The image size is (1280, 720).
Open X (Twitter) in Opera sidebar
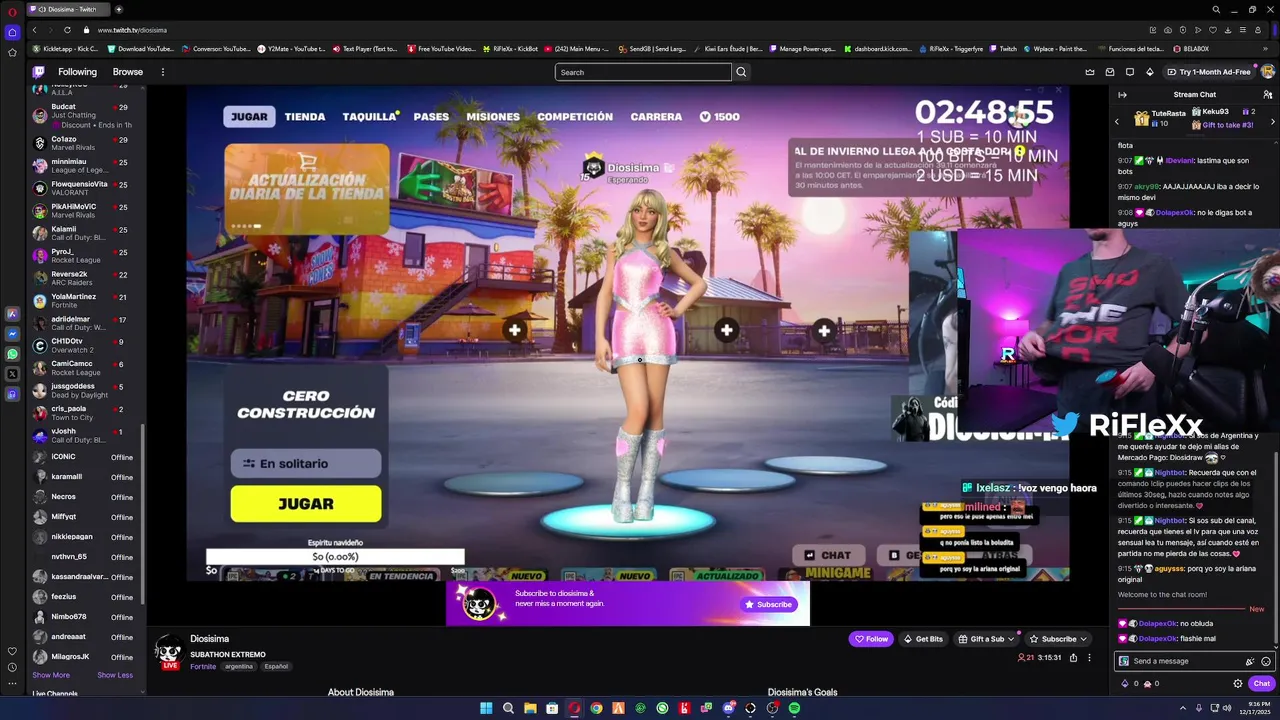[x=12, y=374]
